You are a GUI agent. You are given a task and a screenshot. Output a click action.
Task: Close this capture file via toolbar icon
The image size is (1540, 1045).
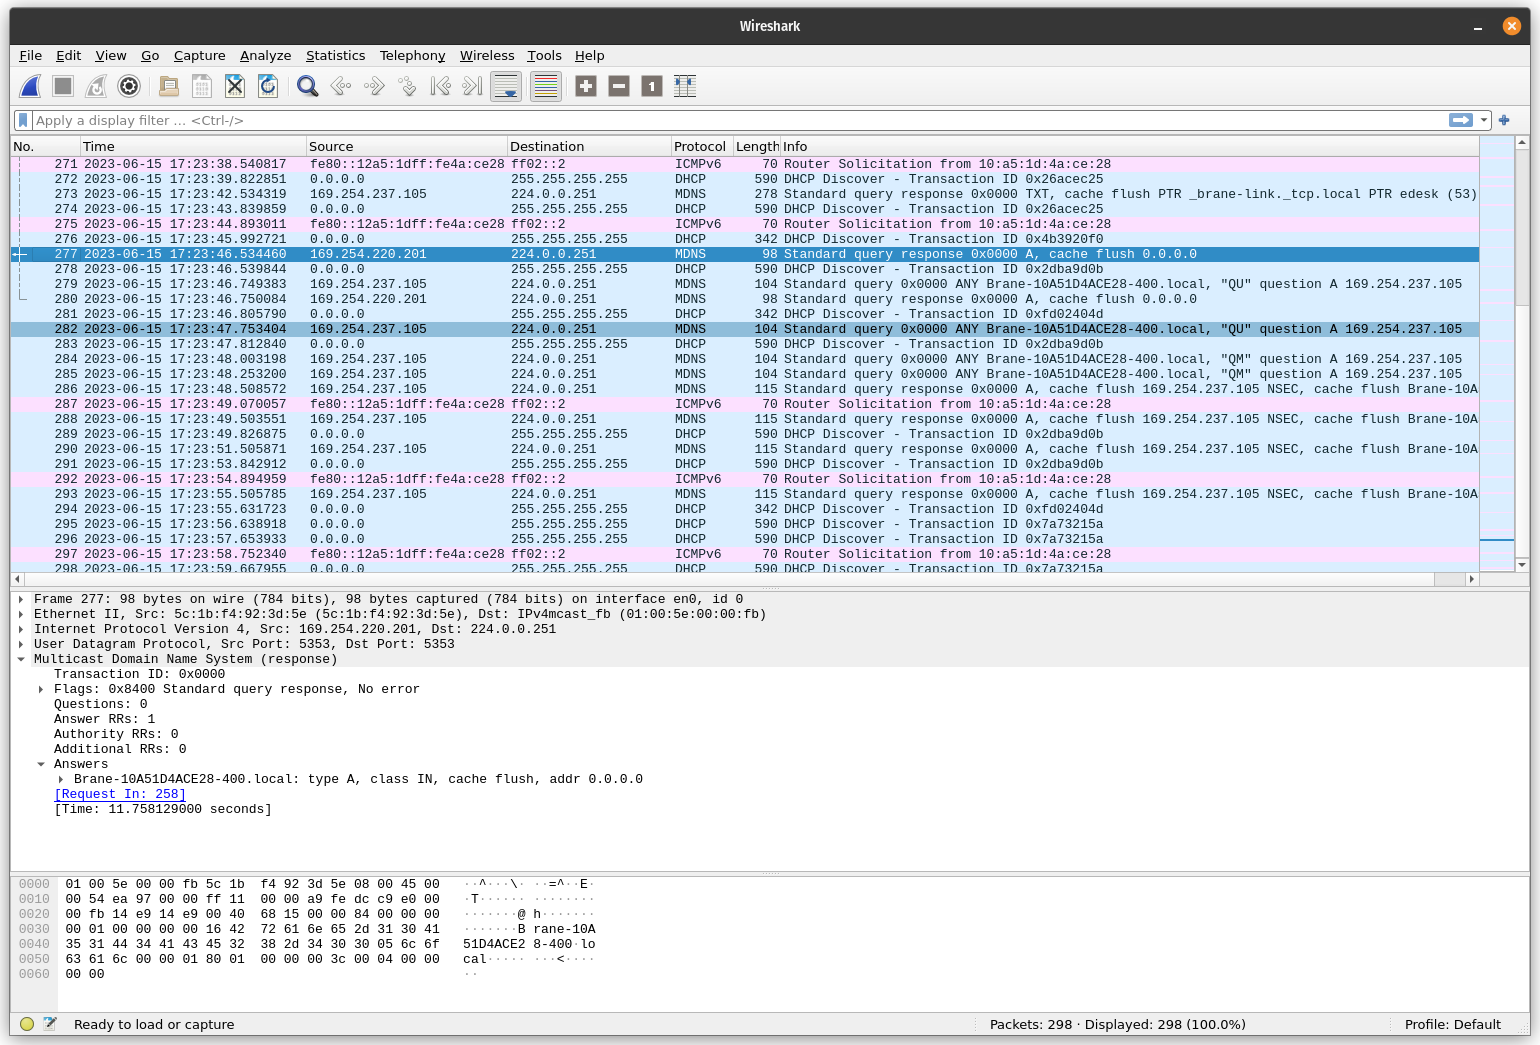point(235,87)
